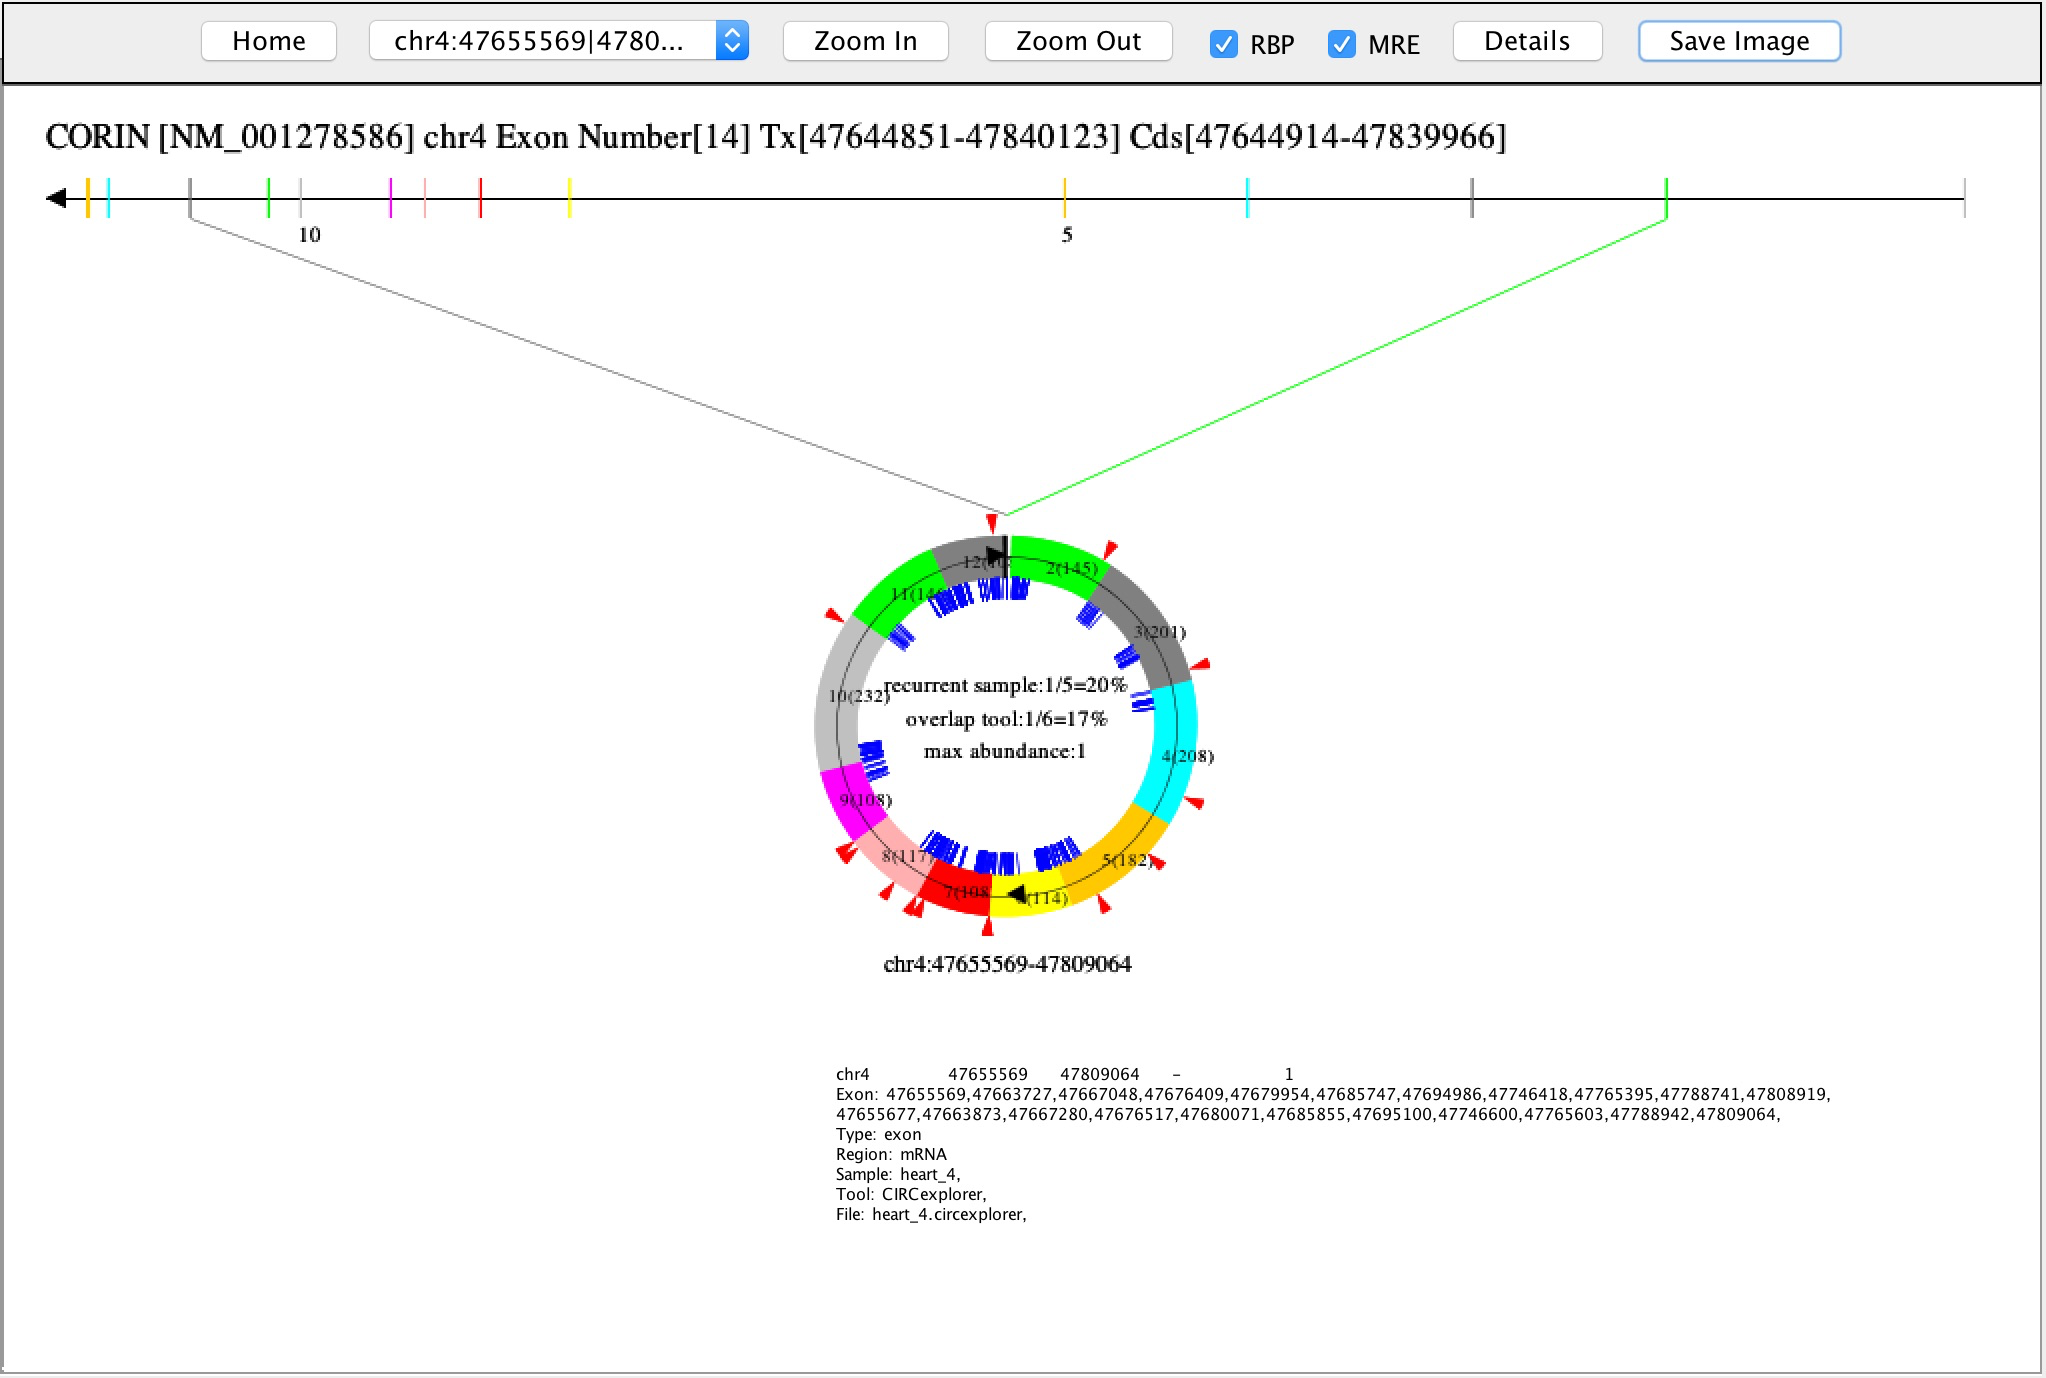Screen dimensions: 2046x1378
Task: Click the Home button
Action: pos(268,41)
